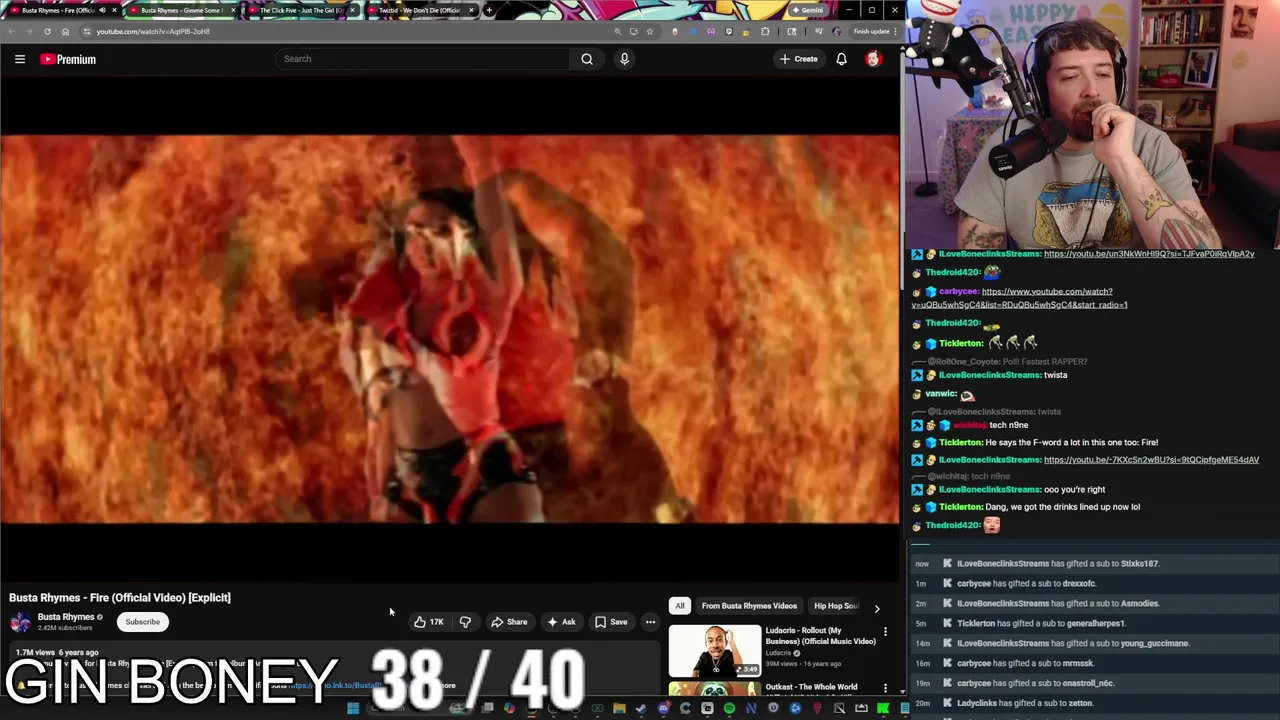Go back in browser history
The width and height of the screenshot is (1280, 720).
tap(11, 31)
